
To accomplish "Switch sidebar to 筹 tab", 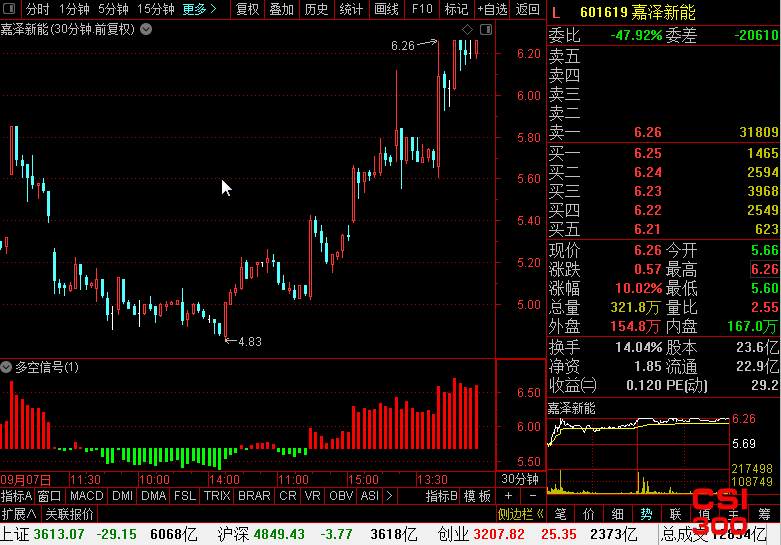I will (x=765, y=514).
